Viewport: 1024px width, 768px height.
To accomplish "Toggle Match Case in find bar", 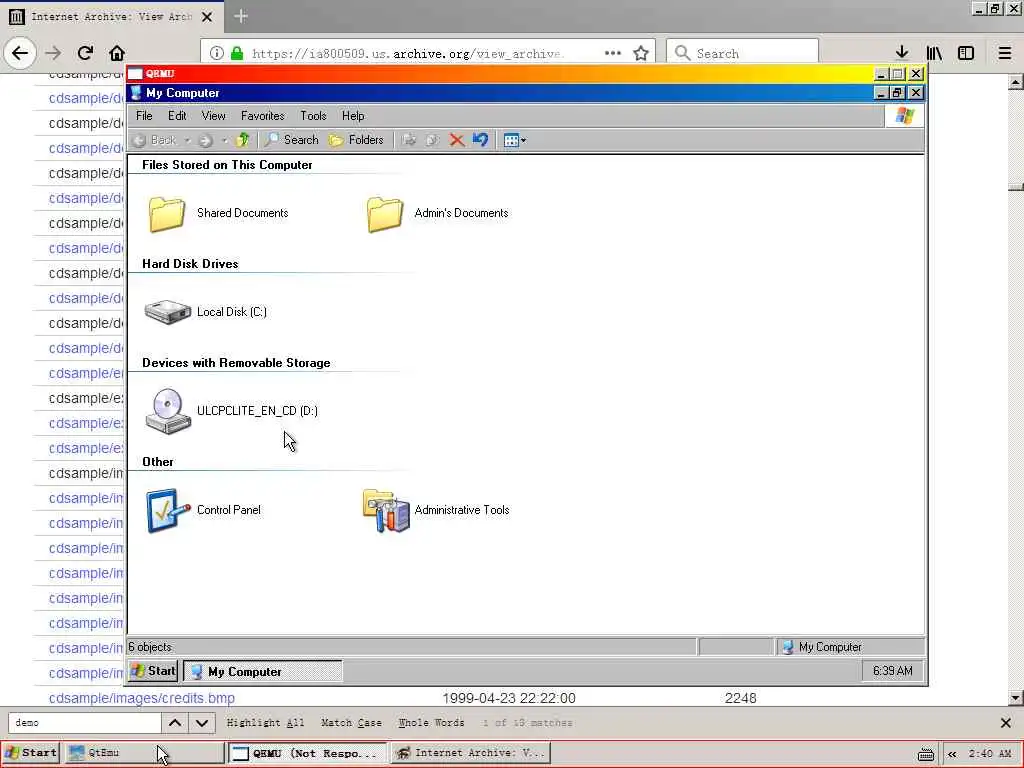I will [x=351, y=723].
